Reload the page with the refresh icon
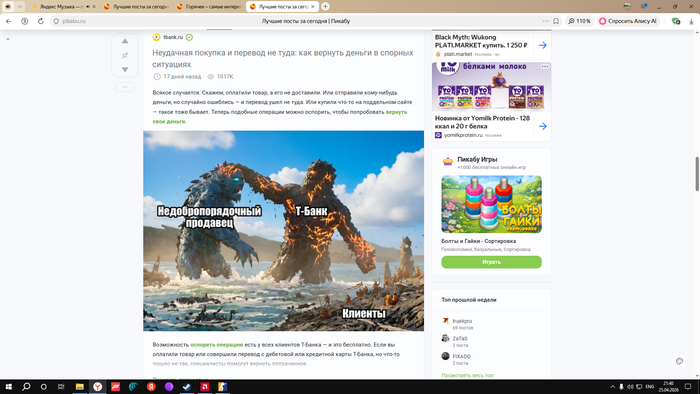Viewport: 700px width, 394px height. (41, 21)
